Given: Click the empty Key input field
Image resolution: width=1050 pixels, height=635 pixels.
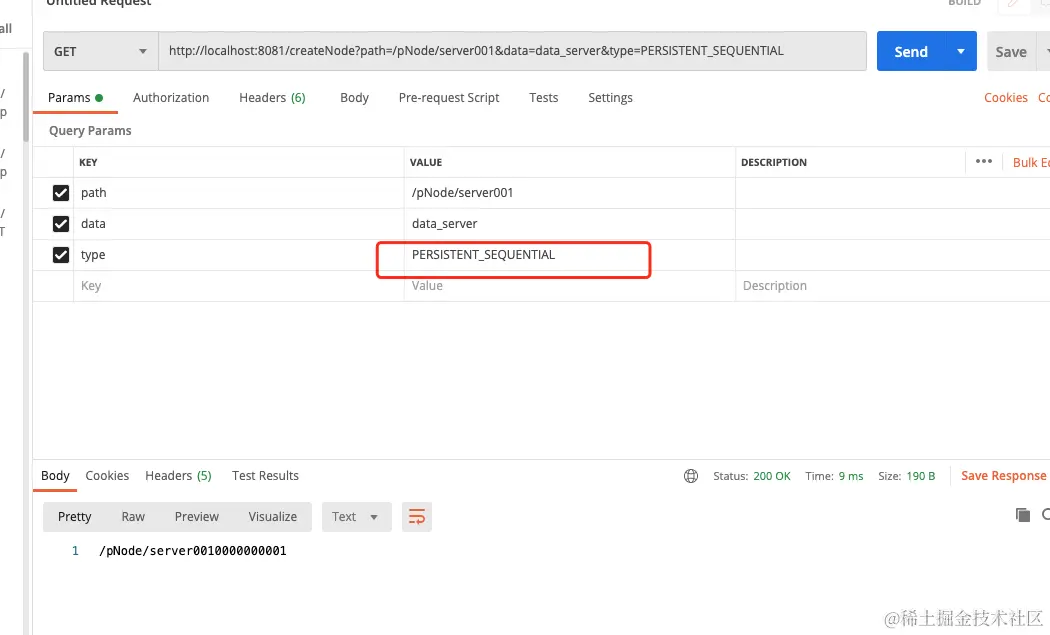Looking at the screenshot, I should [238, 286].
